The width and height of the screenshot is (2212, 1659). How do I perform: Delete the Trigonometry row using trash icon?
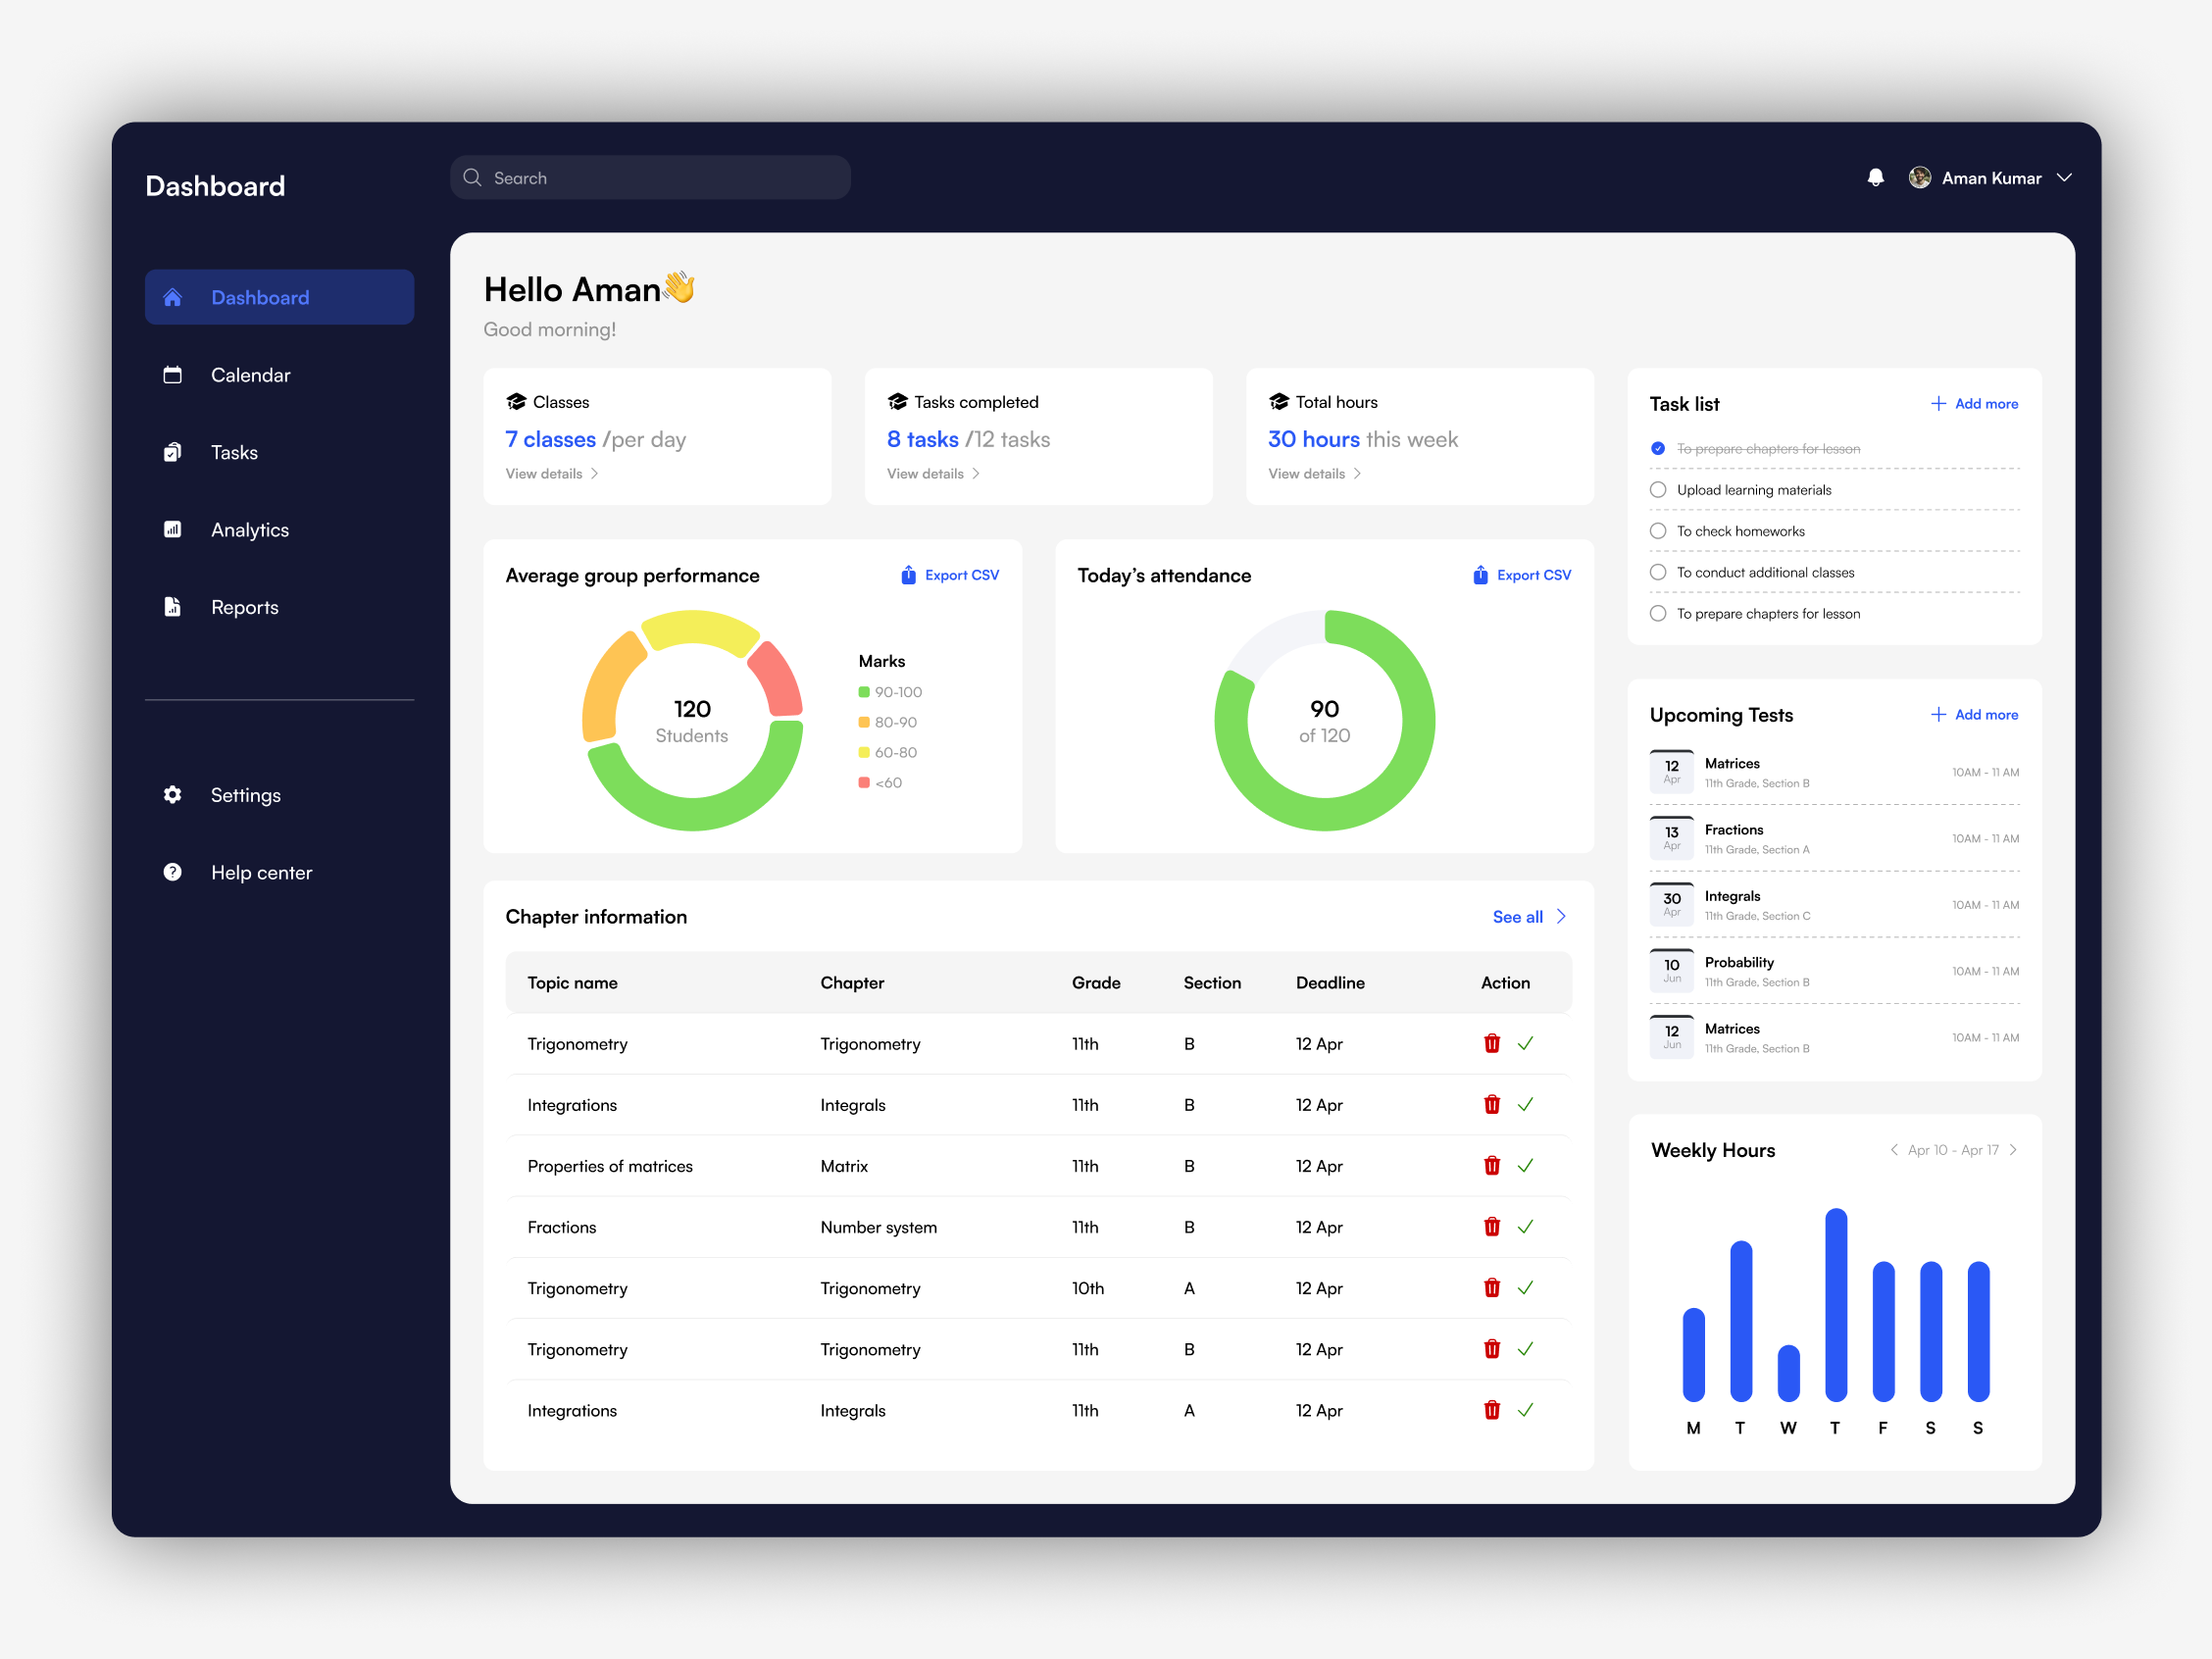(1491, 1043)
